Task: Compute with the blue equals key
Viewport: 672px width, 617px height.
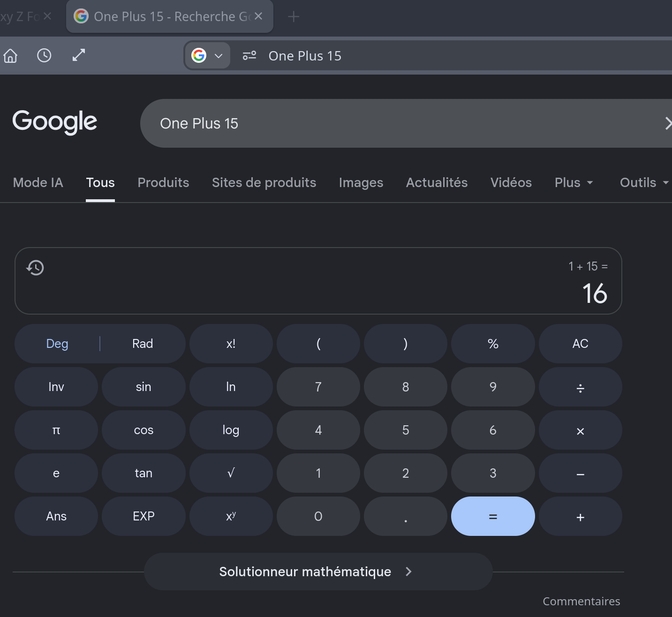Action: [493, 516]
